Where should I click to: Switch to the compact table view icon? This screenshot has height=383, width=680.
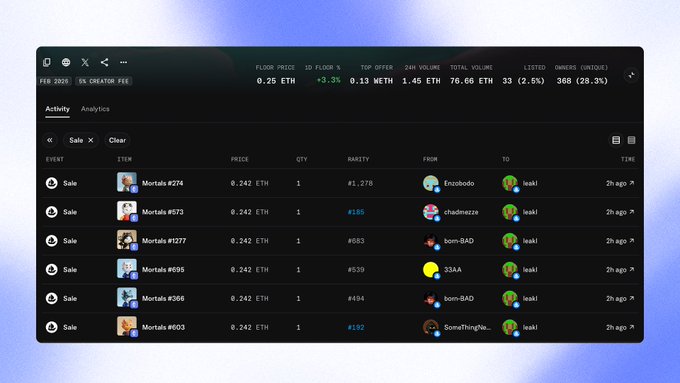[x=631, y=140]
